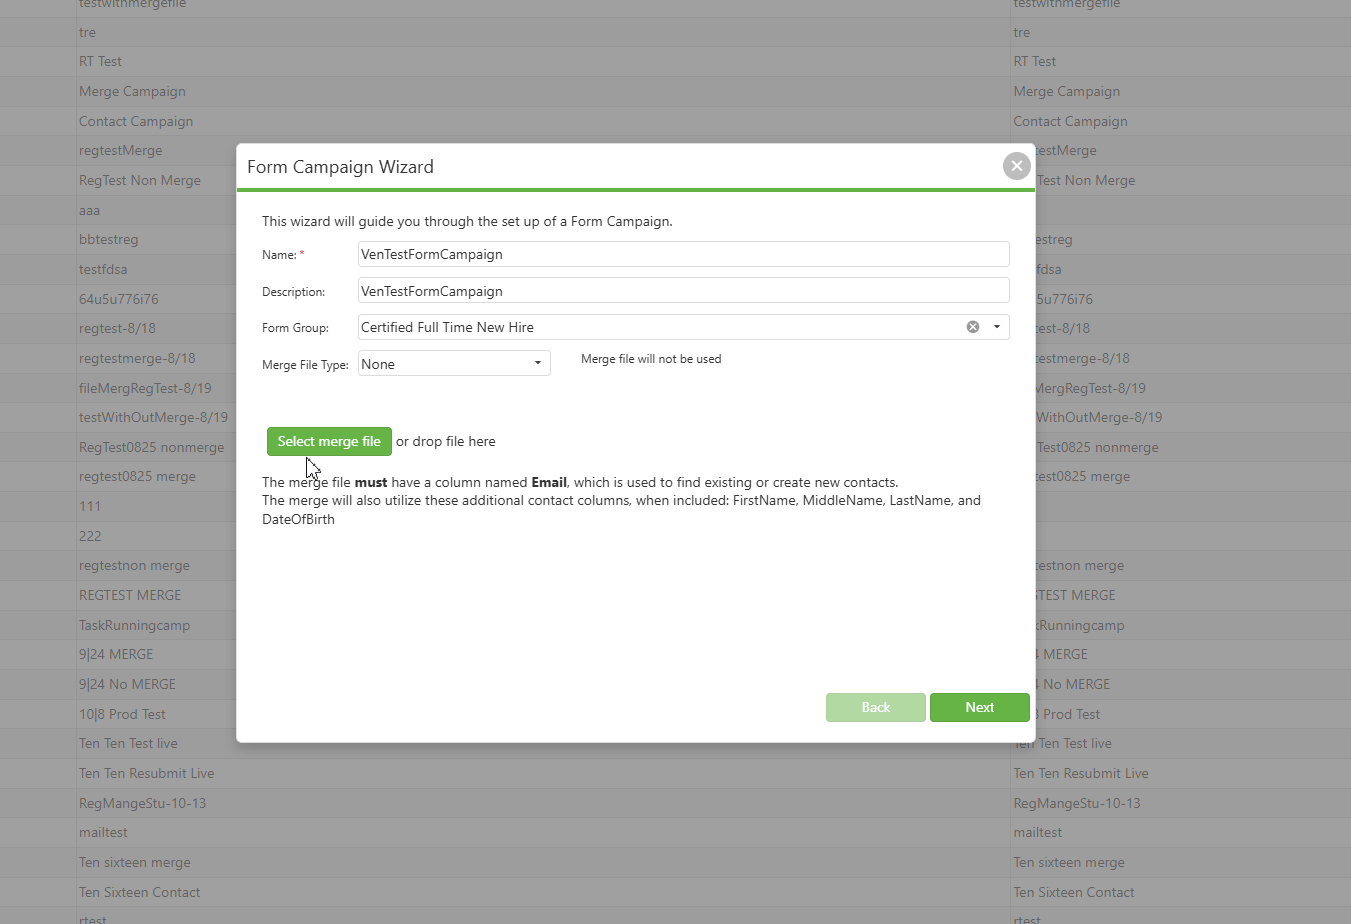Close the Form Campaign Wizard dialog

[1016, 166]
